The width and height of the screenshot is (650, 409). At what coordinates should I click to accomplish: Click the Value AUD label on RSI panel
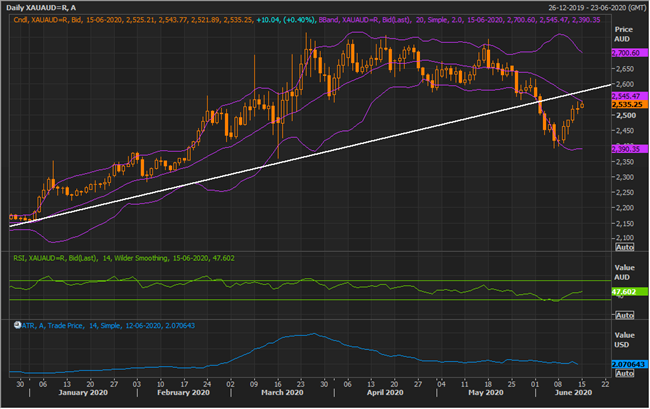coord(623,272)
